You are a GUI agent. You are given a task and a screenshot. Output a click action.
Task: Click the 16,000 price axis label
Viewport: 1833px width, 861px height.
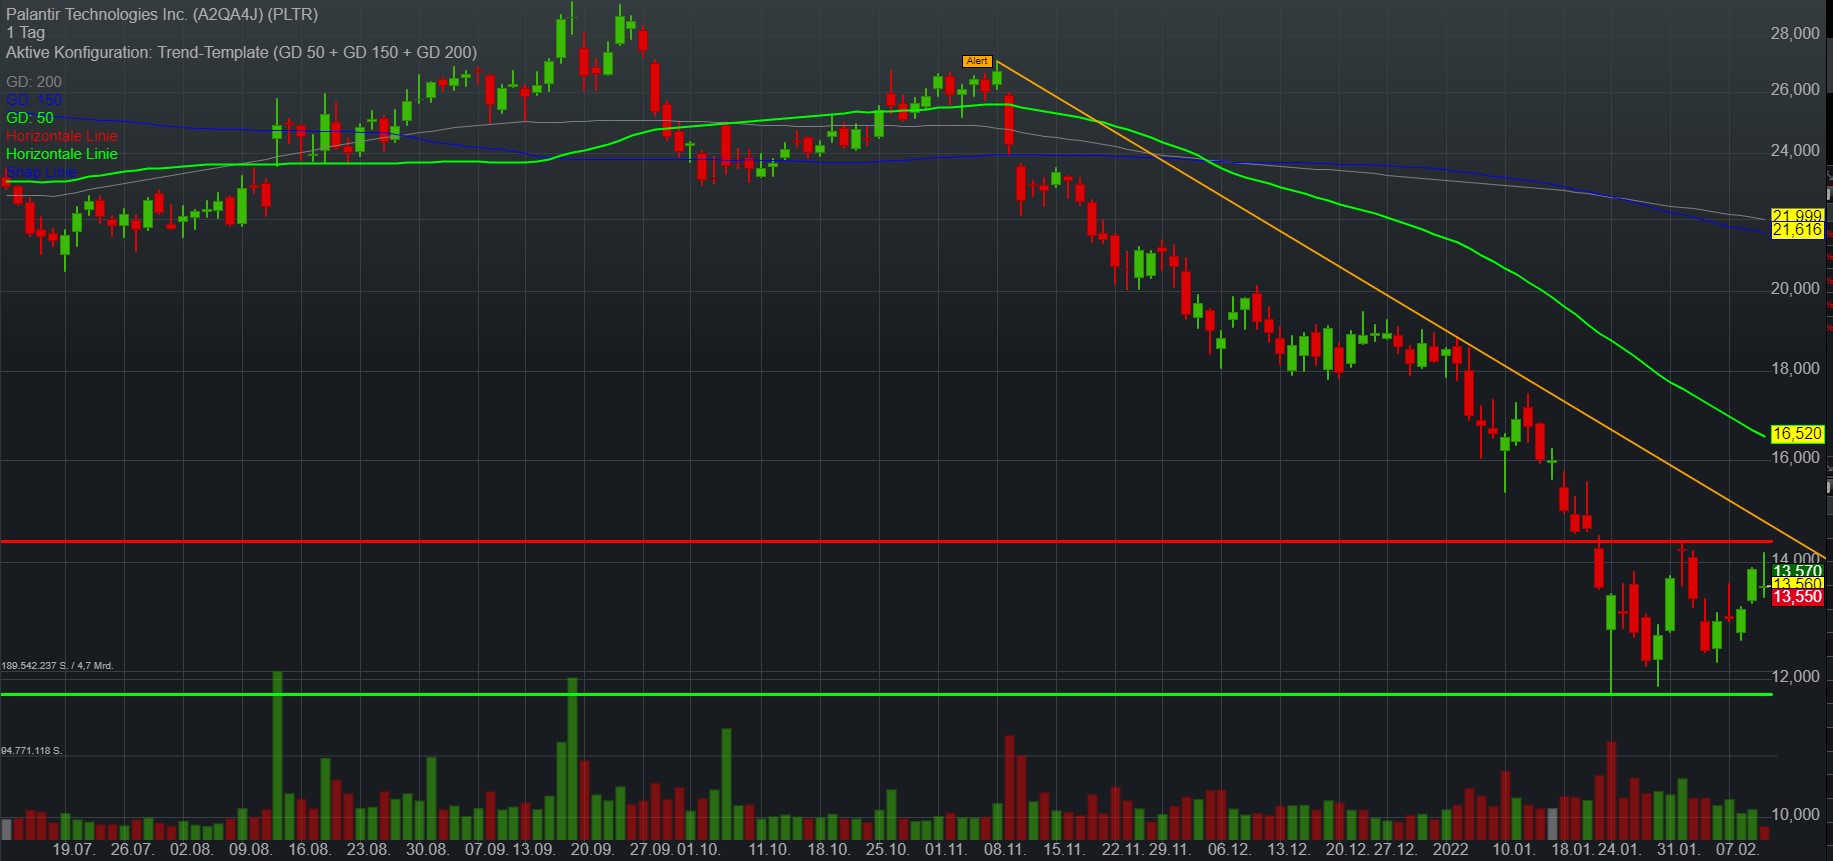(1795, 458)
